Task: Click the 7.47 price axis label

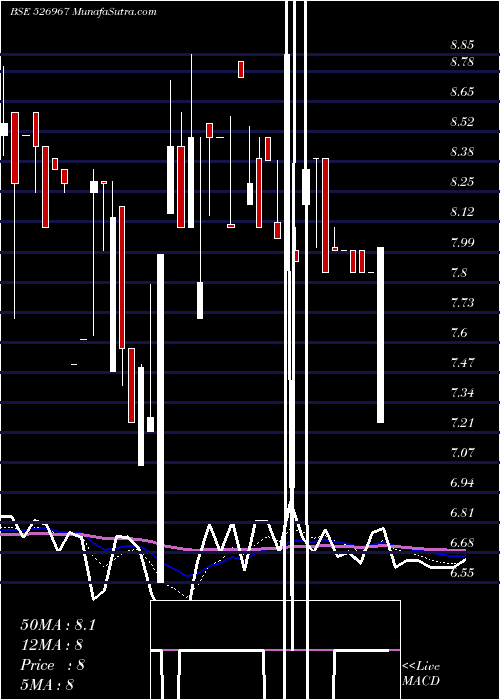Action: click(462, 362)
